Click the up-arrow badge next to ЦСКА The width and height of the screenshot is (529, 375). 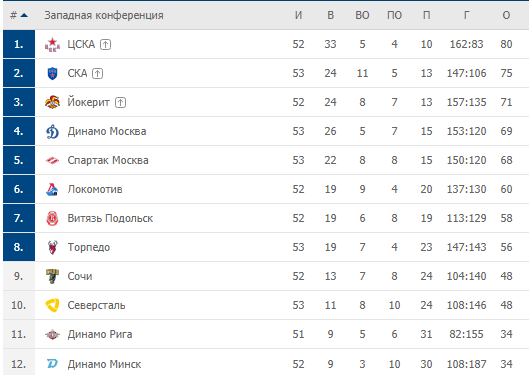[x=105, y=45]
